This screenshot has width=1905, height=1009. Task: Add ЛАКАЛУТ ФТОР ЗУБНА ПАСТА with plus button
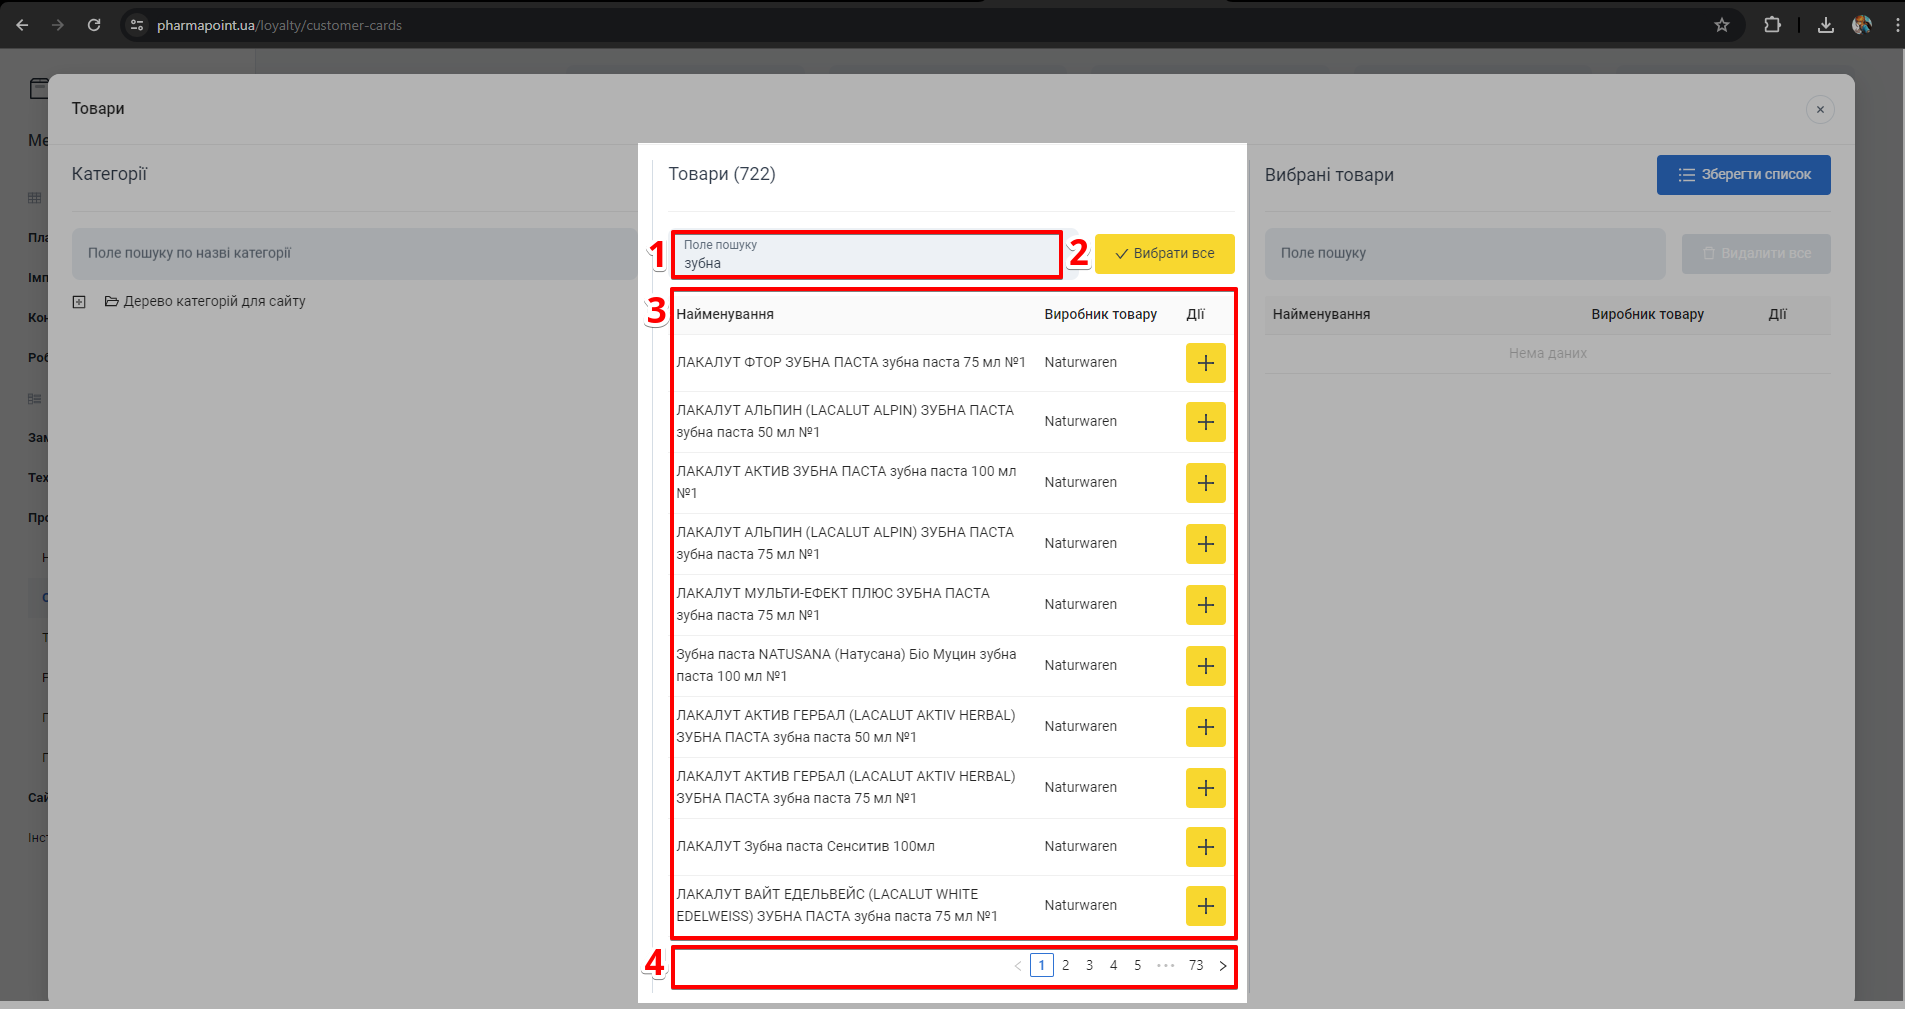(1205, 363)
